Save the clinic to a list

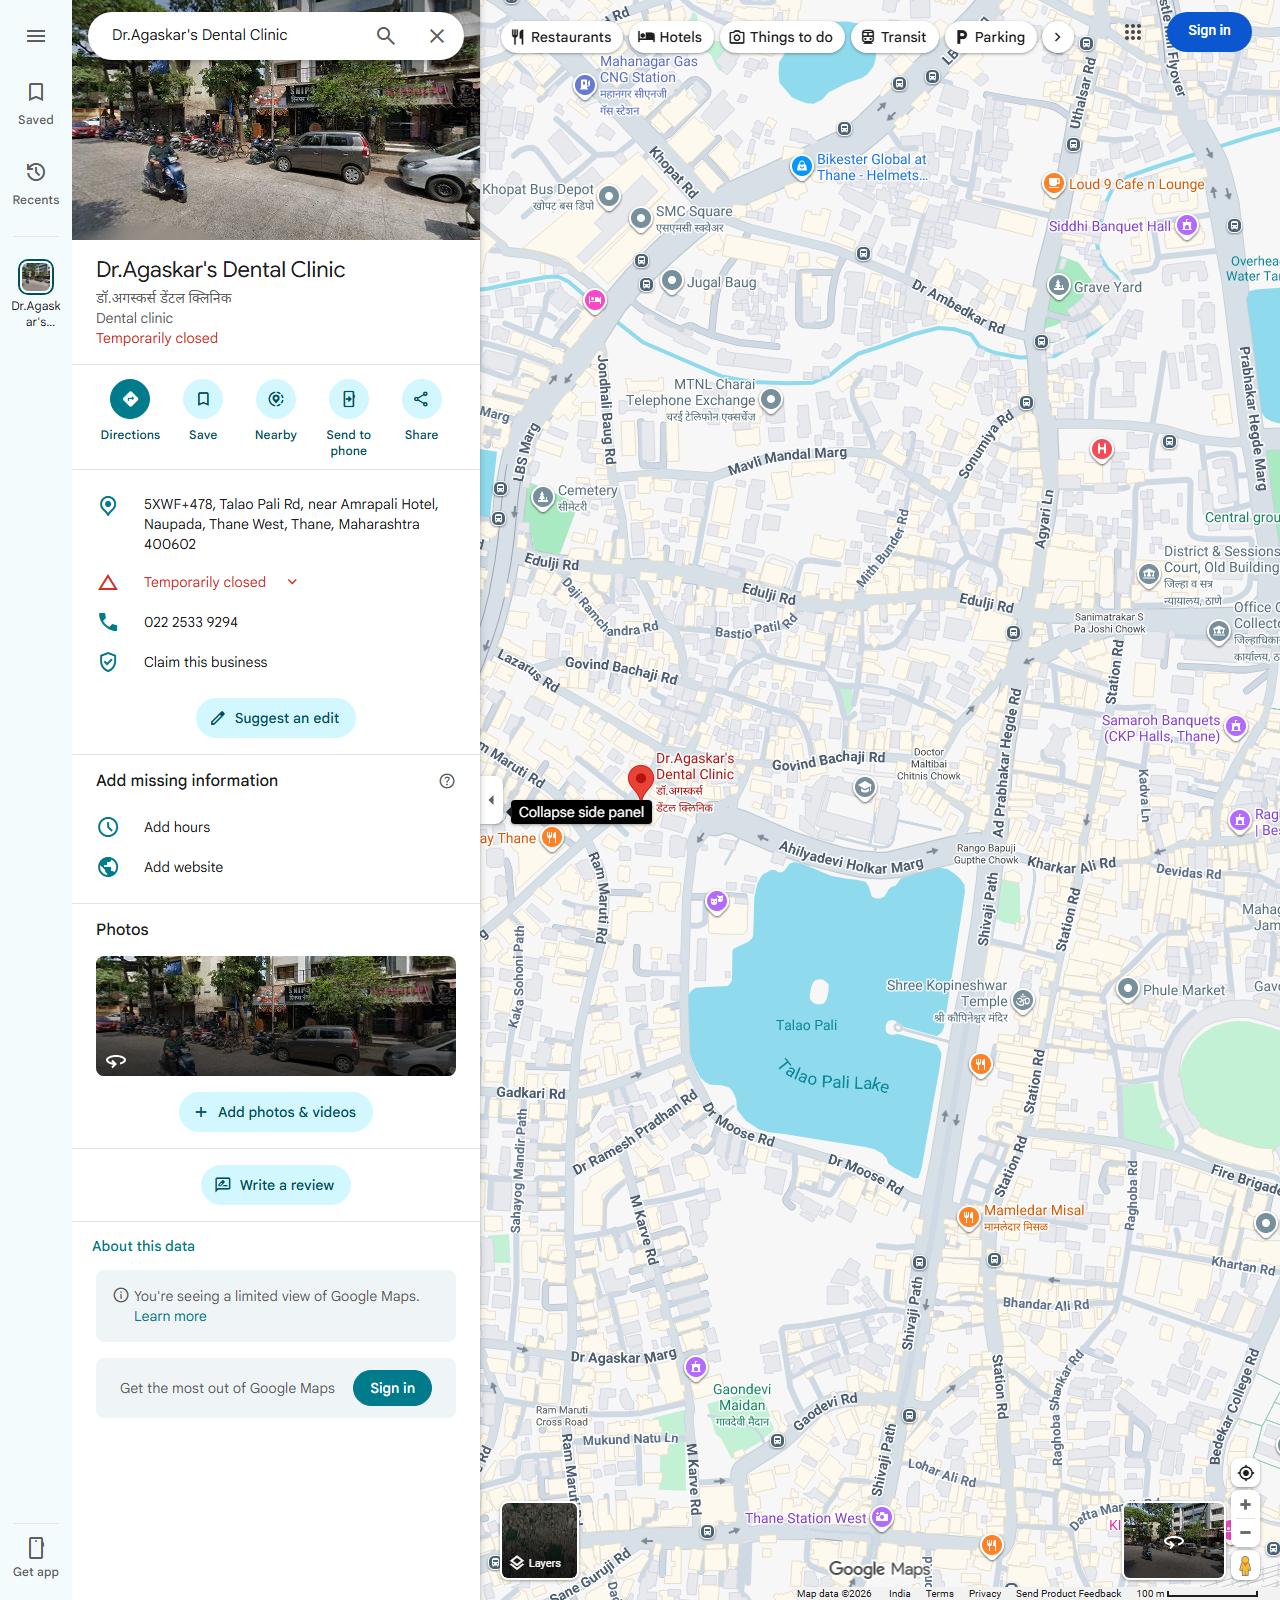203,410
